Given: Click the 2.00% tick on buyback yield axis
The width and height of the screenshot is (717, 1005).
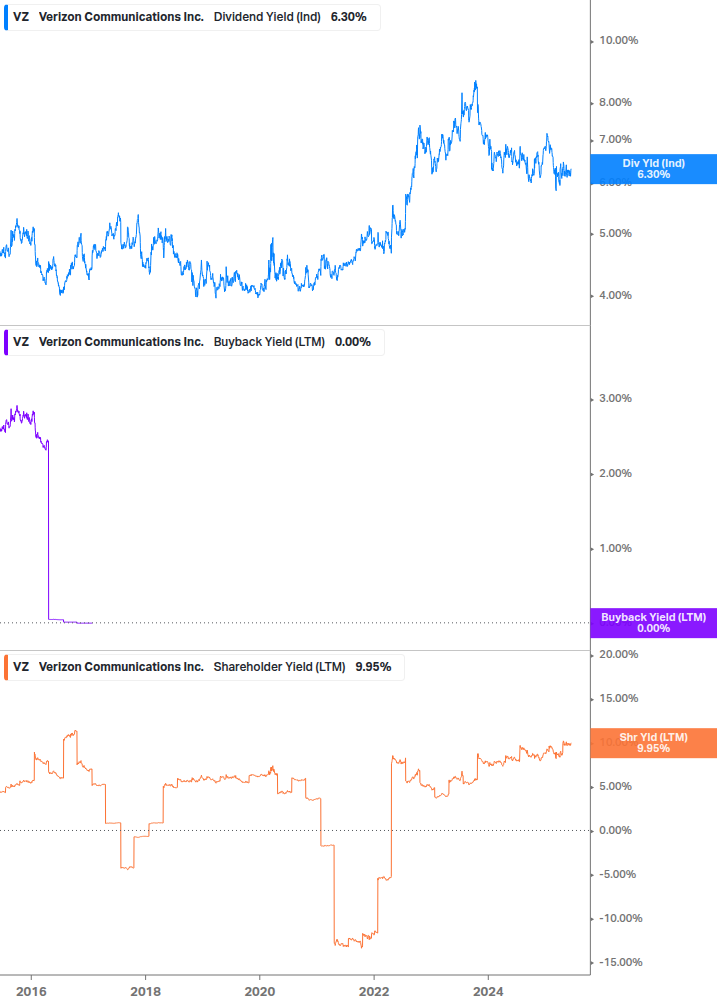Looking at the screenshot, I should point(615,474).
